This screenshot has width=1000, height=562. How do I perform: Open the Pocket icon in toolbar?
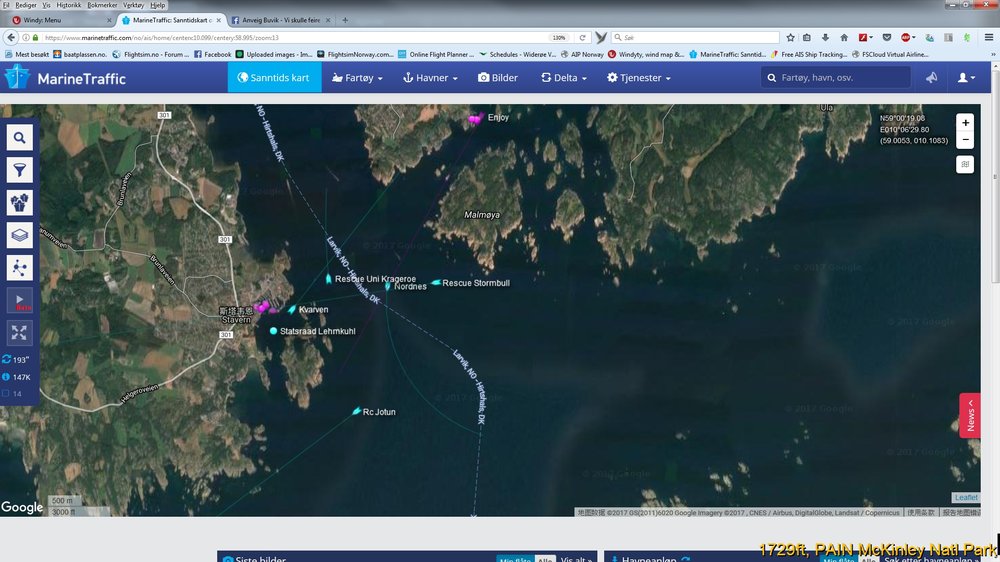point(886,38)
